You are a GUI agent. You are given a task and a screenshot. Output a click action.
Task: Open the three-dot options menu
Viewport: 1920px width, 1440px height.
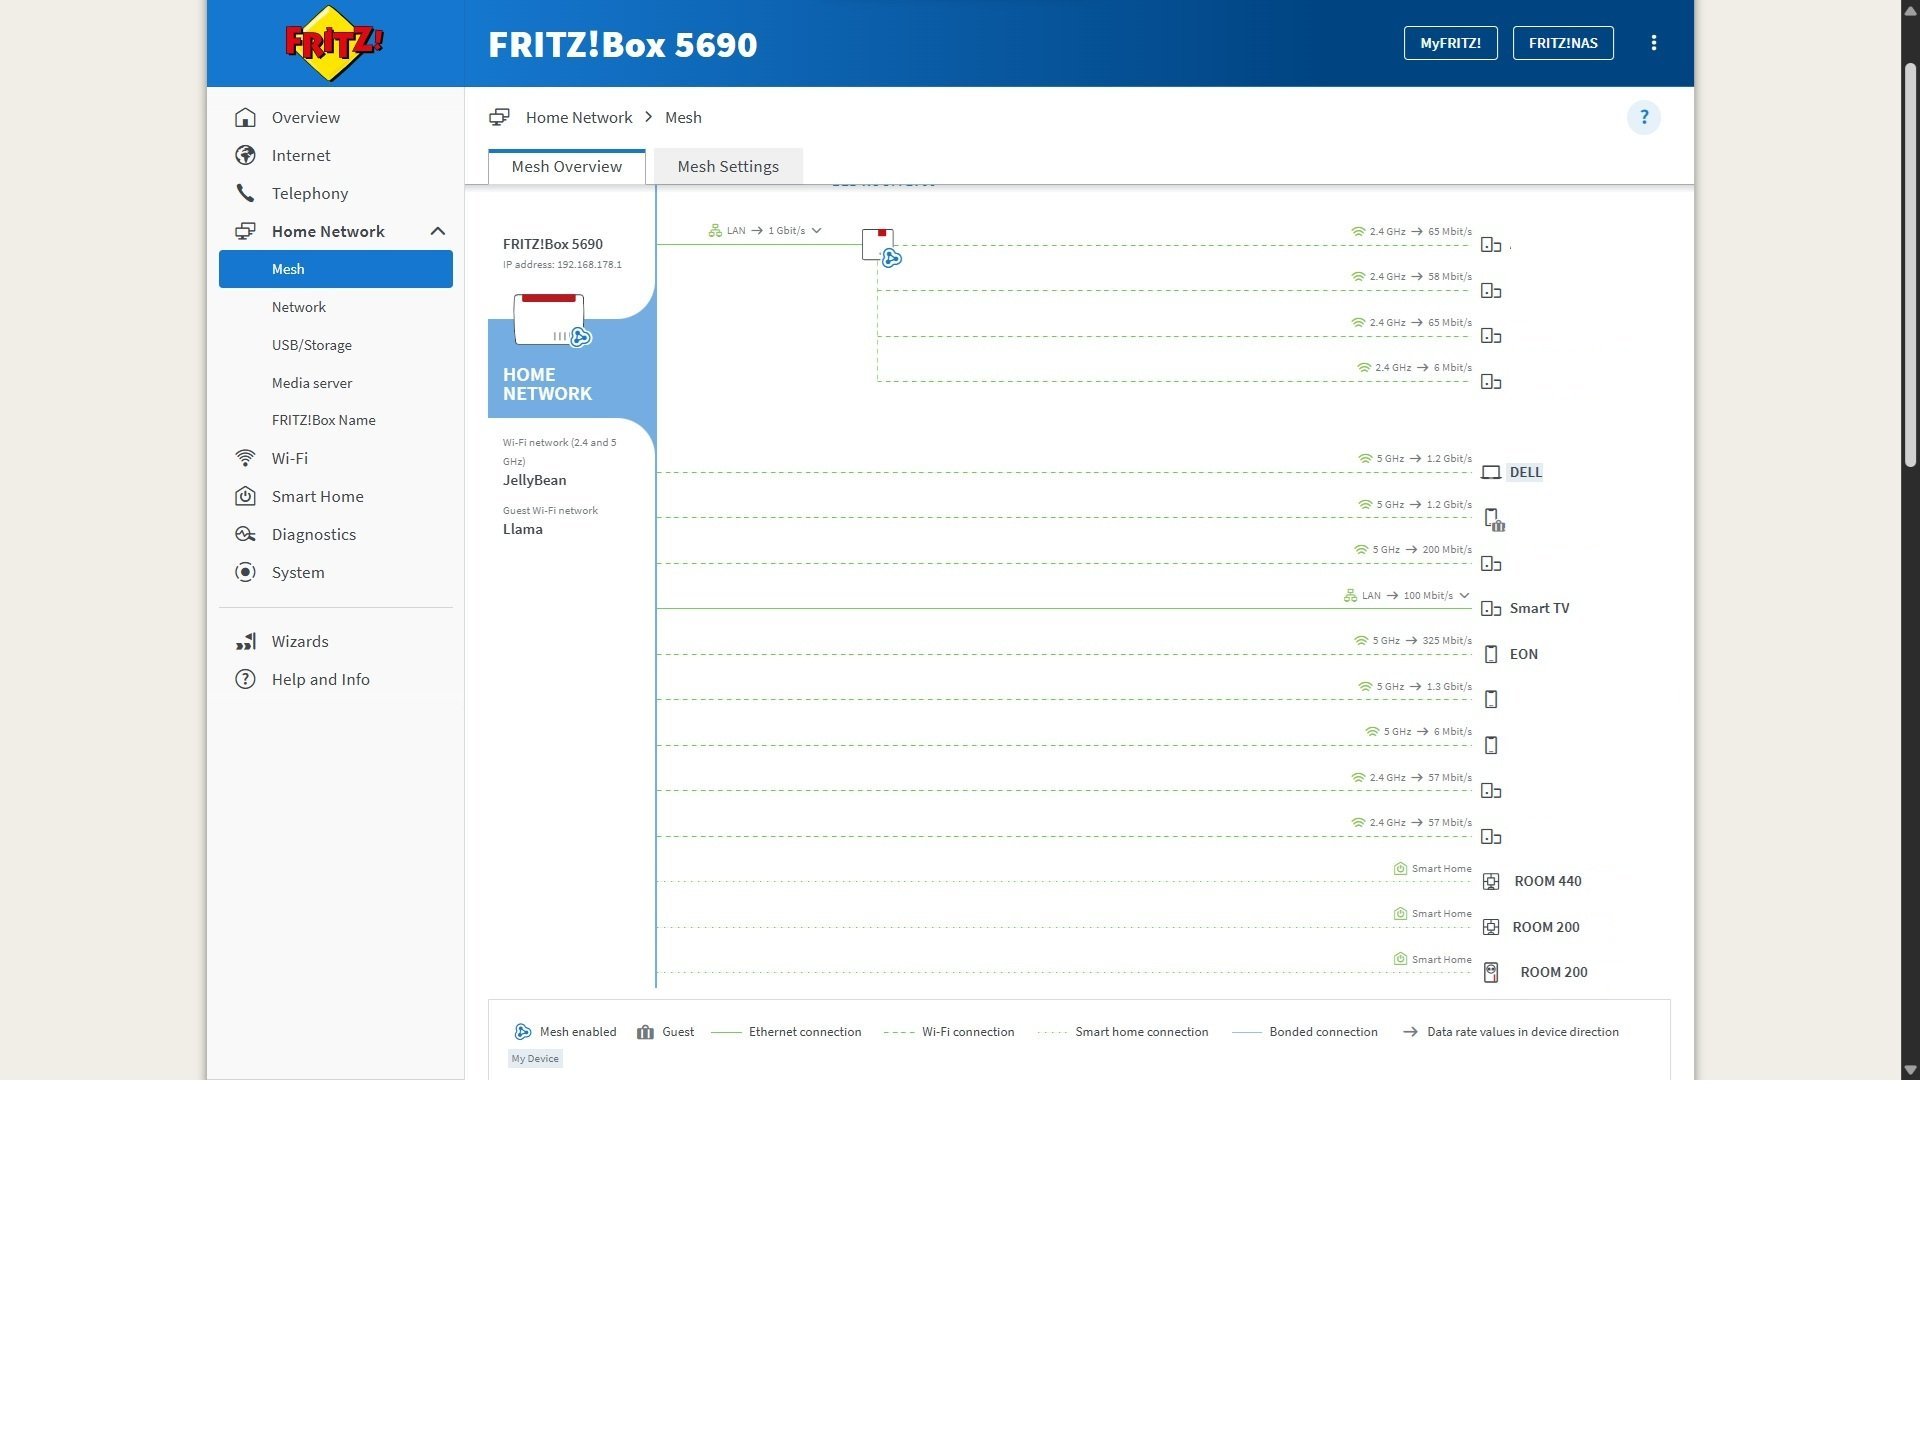1653,43
